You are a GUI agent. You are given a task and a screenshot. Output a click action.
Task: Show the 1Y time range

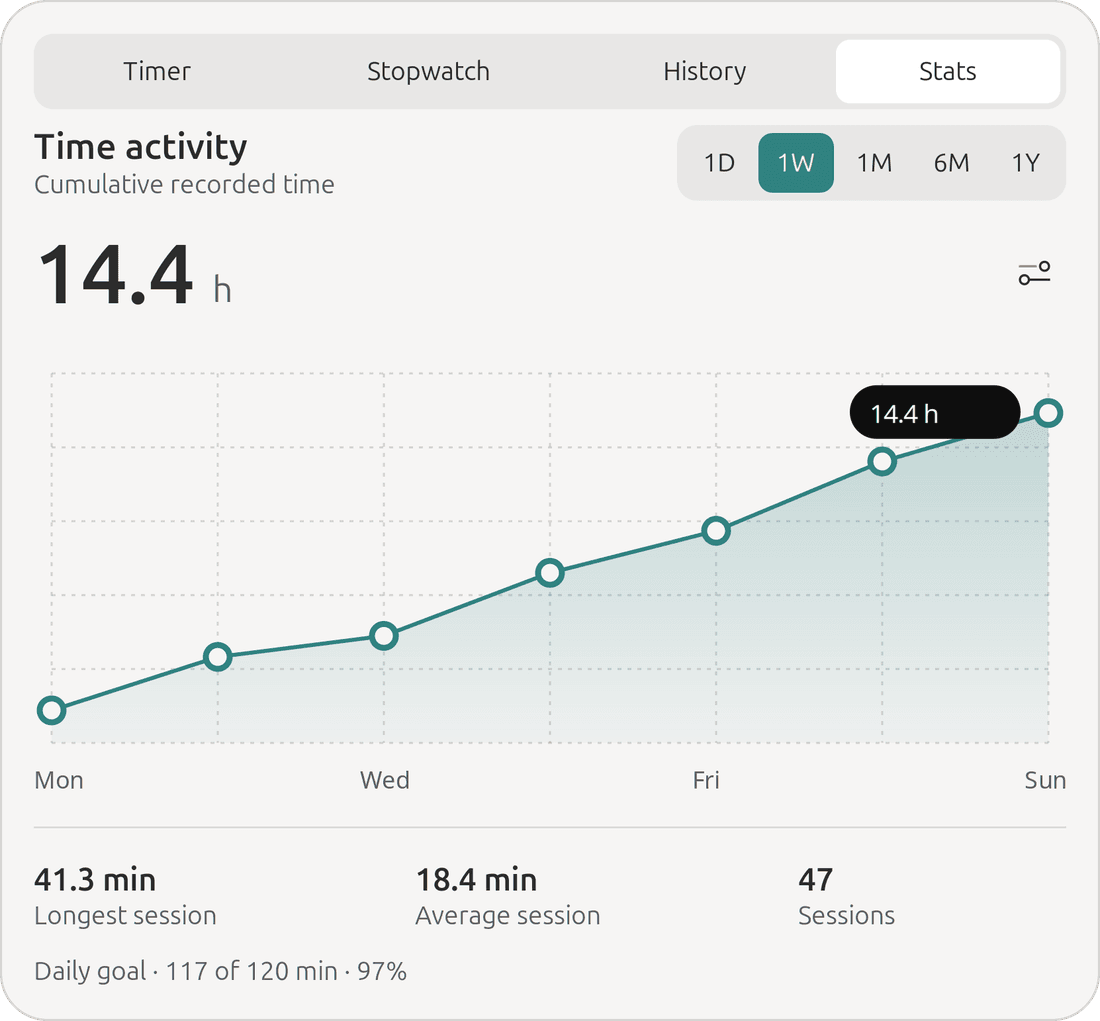1025,163
